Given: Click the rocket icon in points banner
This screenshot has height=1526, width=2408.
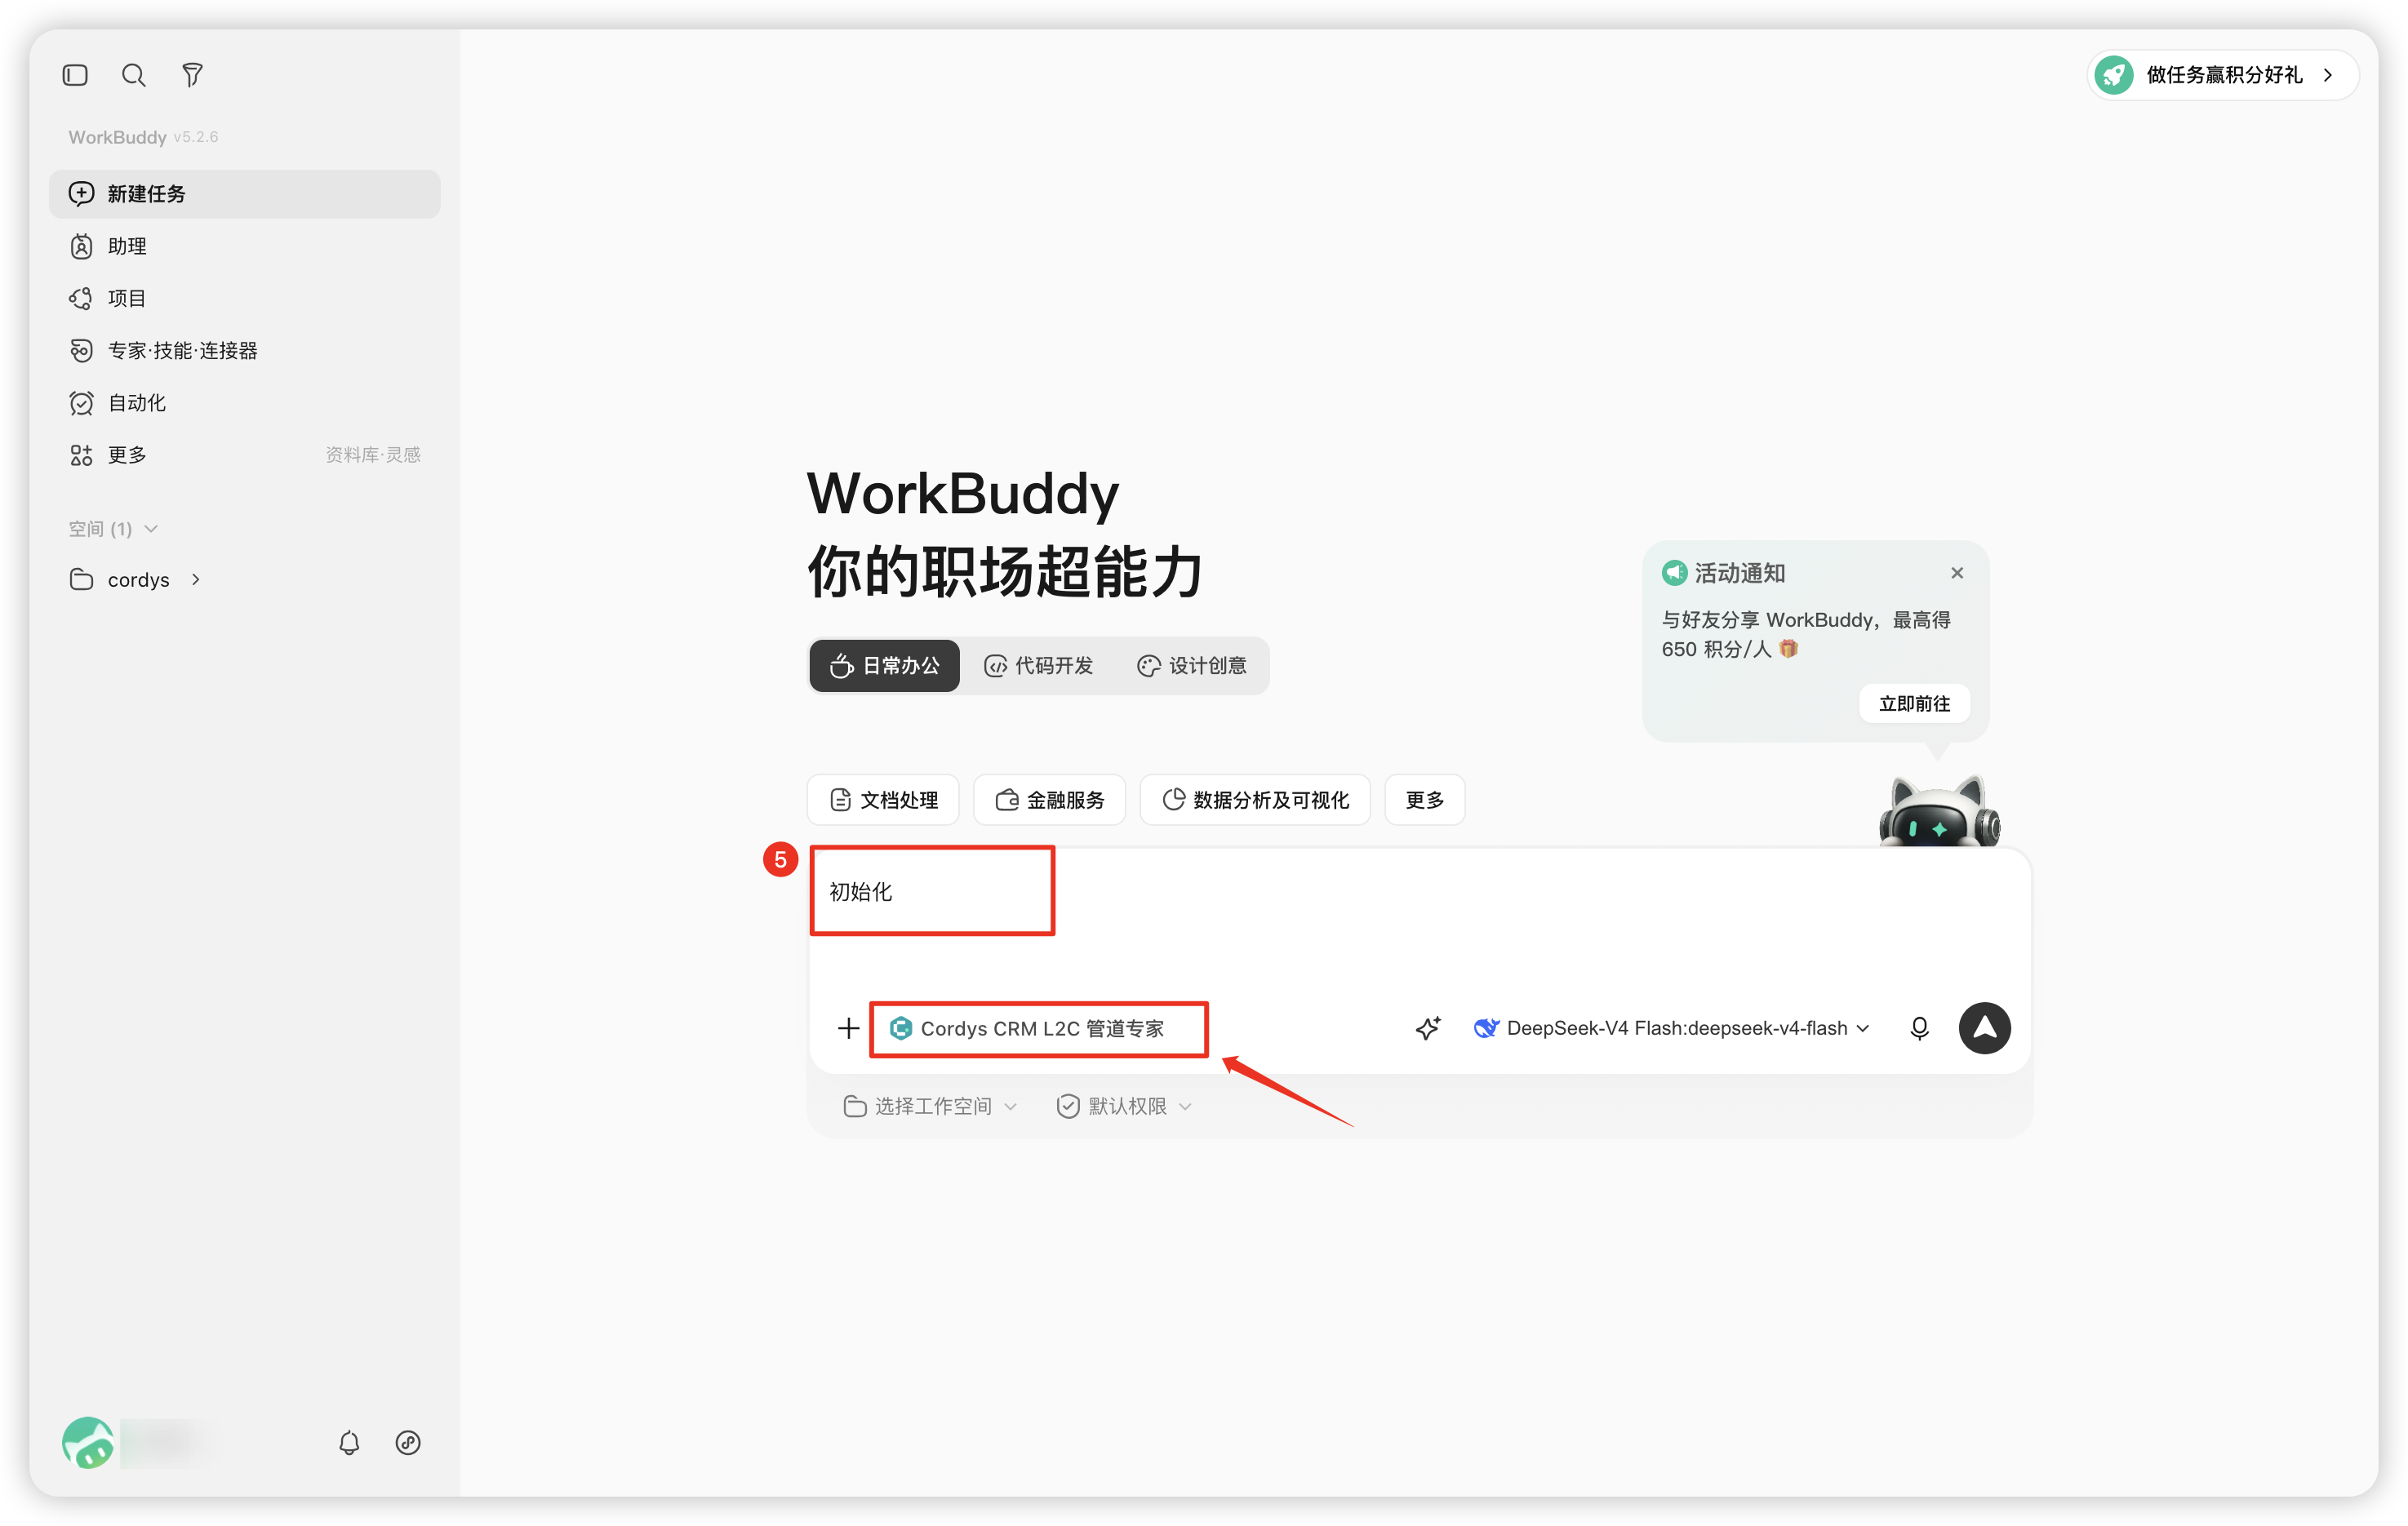Looking at the screenshot, I should [x=2114, y=75].
